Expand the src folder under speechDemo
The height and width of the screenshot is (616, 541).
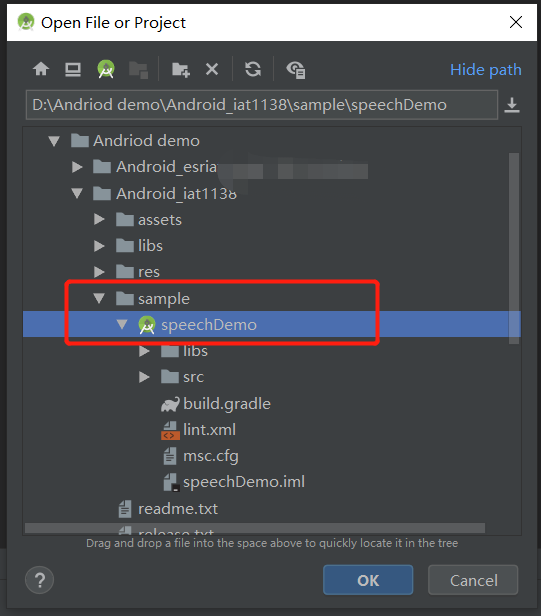(144, 377)
